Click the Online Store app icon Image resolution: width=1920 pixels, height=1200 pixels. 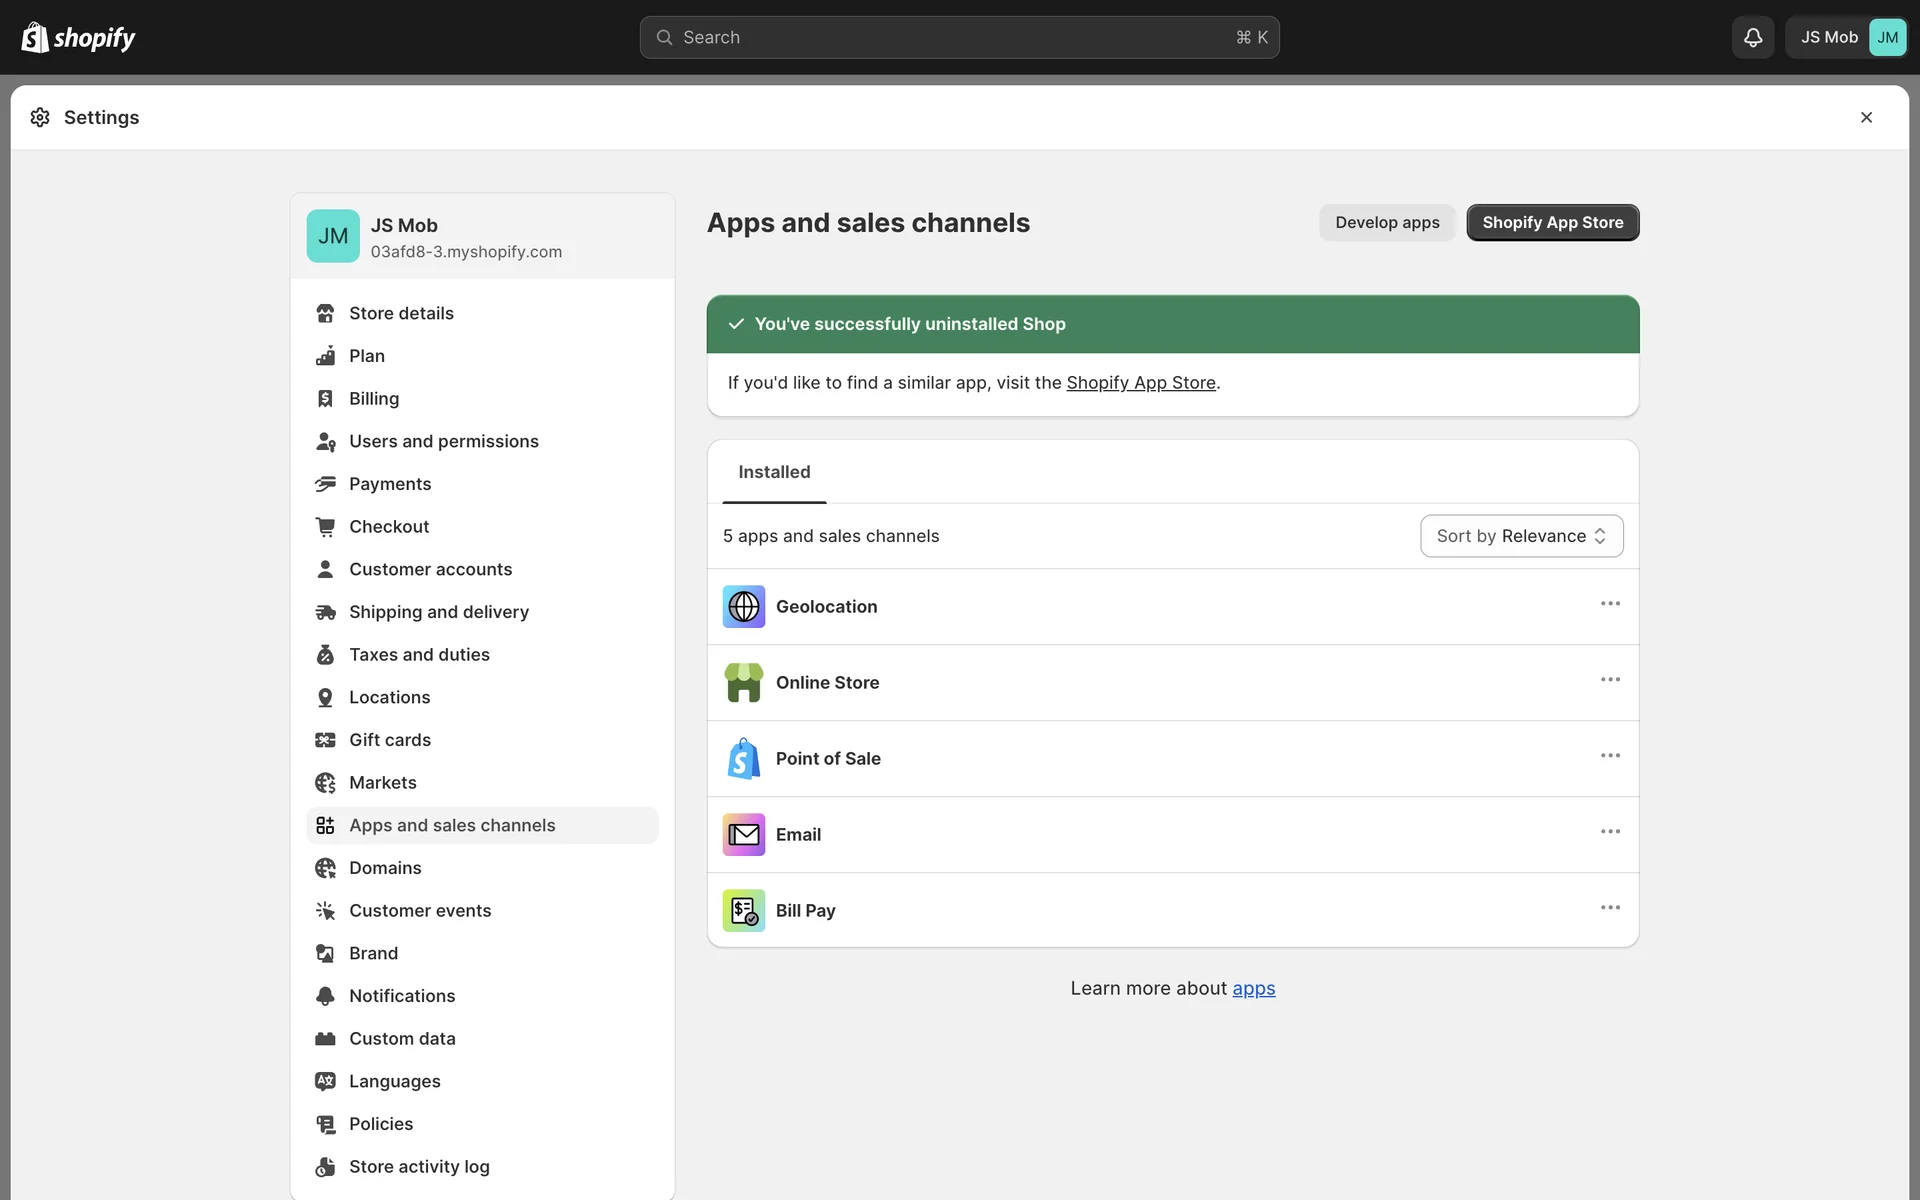tap(743, 683)
